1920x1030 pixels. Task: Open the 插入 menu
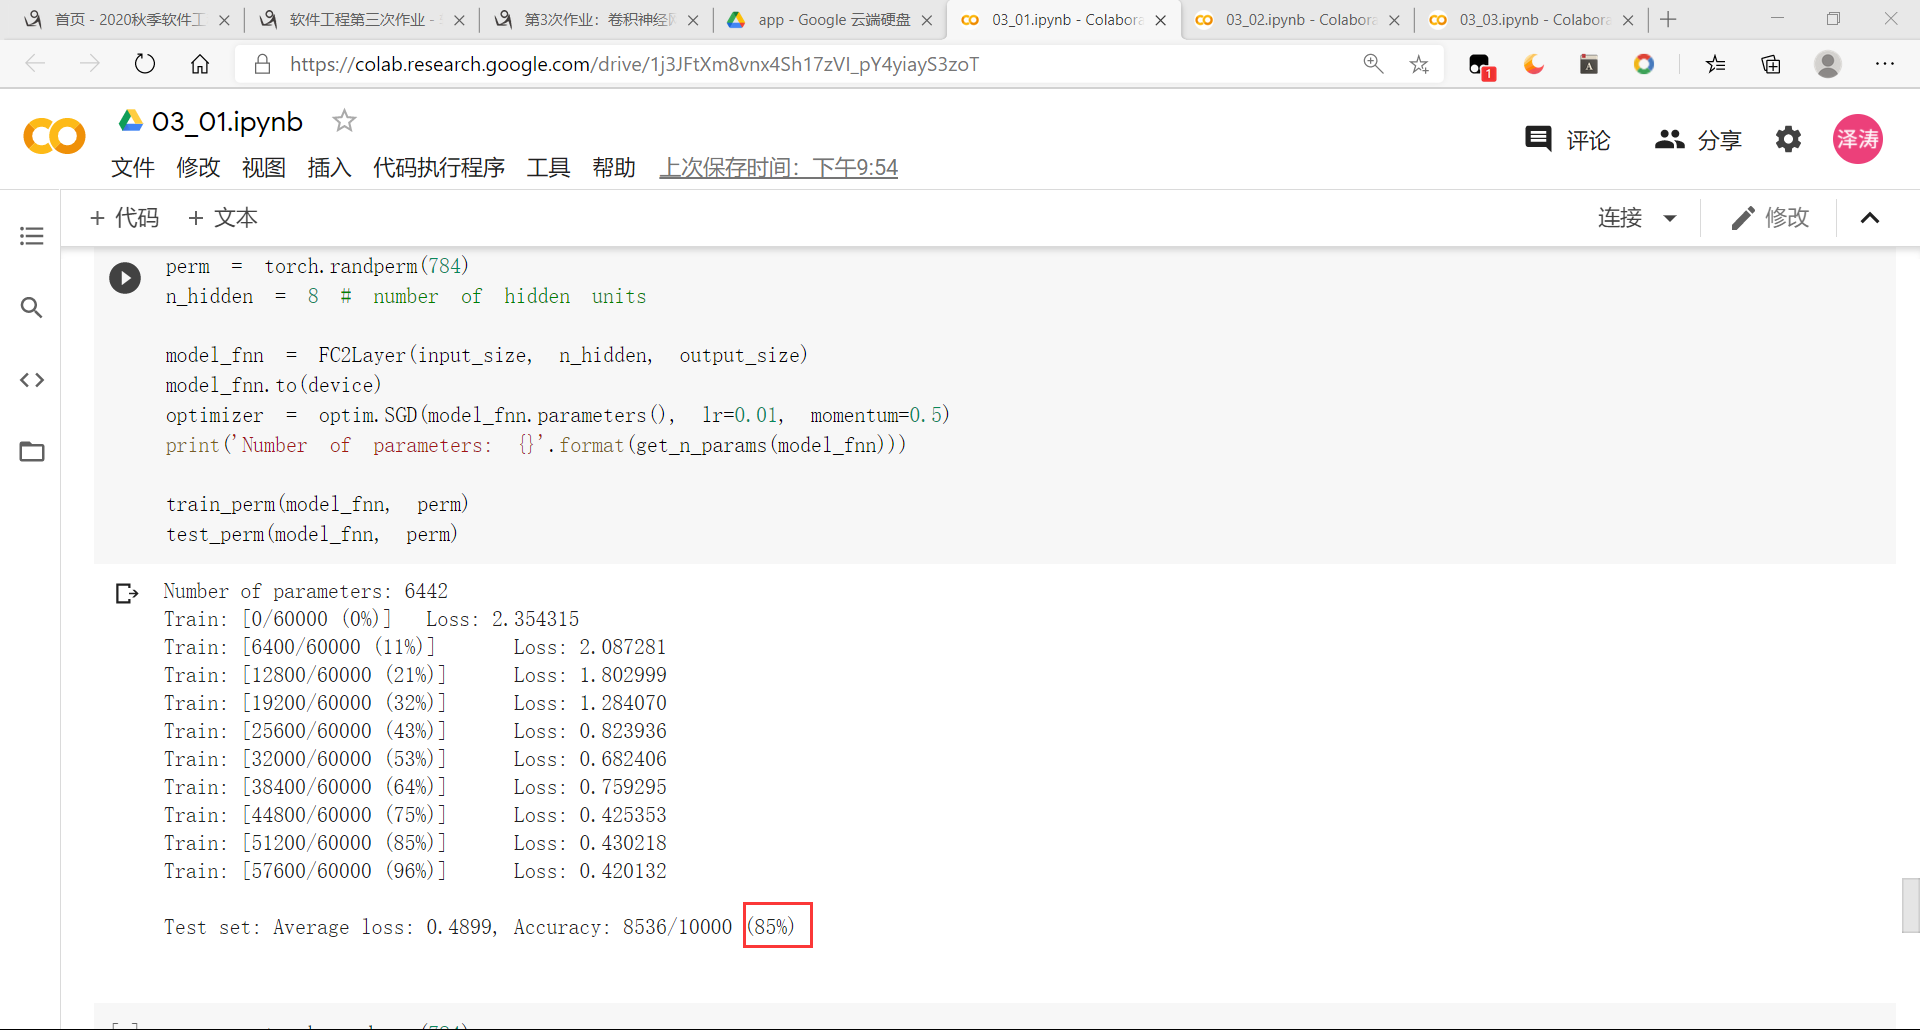(x=329, y=168)
